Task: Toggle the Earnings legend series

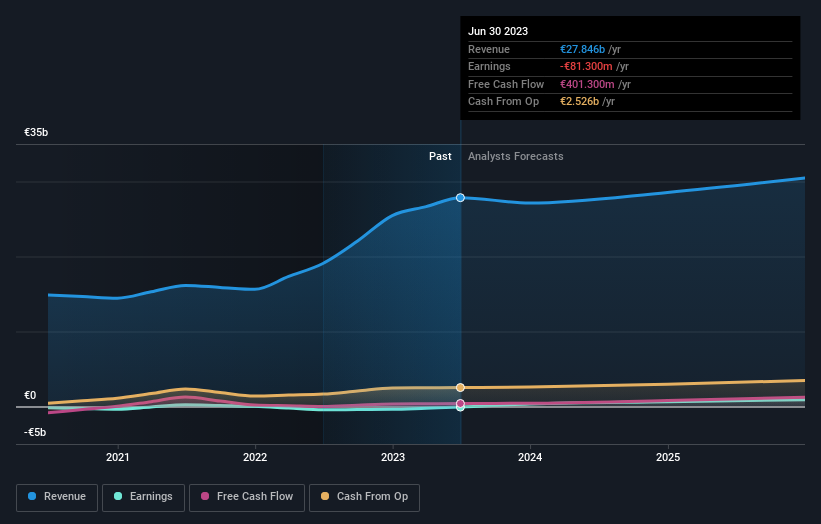Action: (143, 497)
